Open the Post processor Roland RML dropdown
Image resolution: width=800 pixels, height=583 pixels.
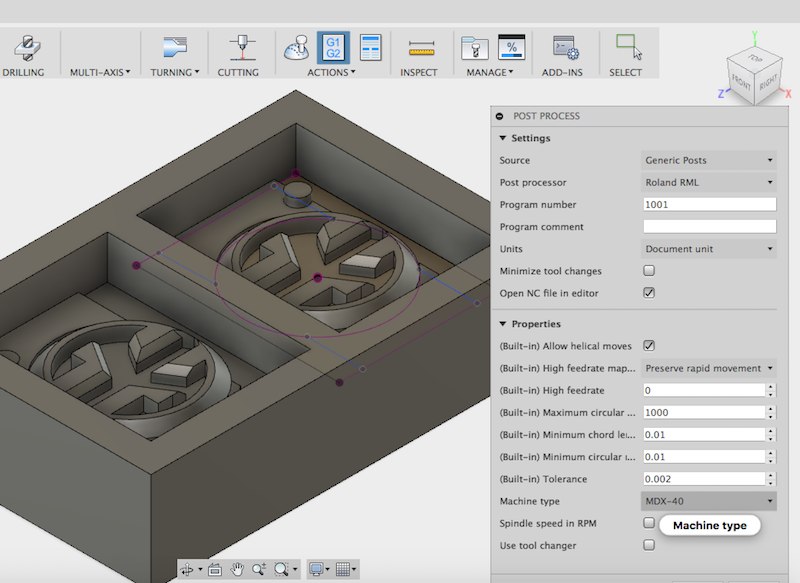click(x=709, y=182)
